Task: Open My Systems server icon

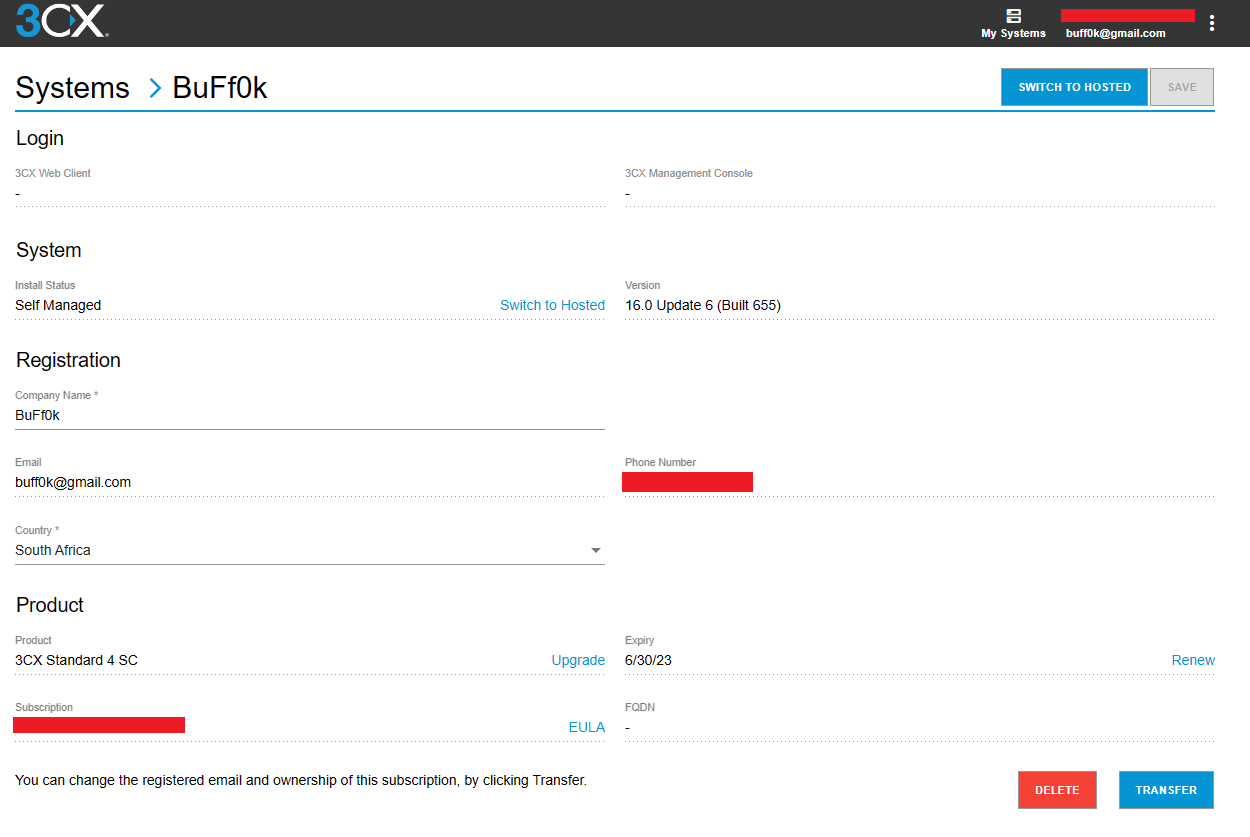Action: [x=1013, y=16]
